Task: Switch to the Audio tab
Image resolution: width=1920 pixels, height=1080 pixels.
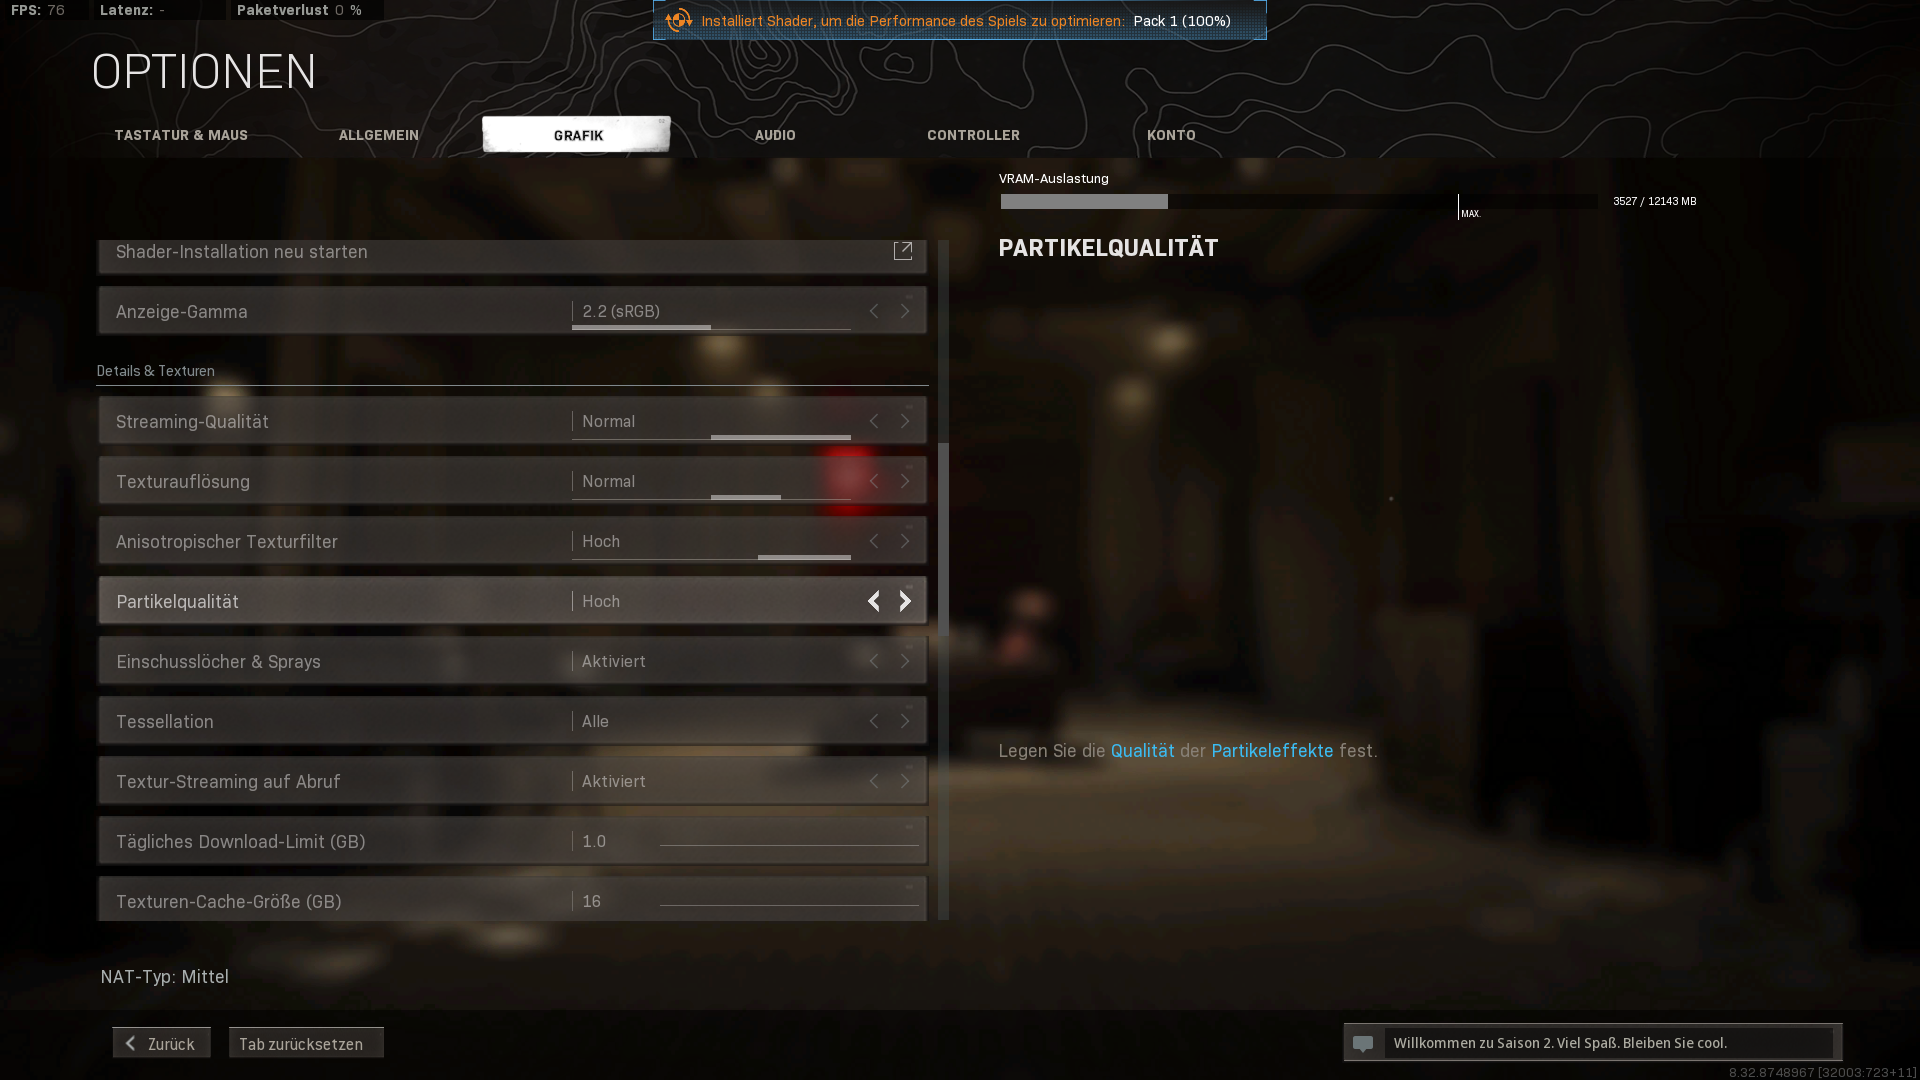Action: click(x=775, y=135)
